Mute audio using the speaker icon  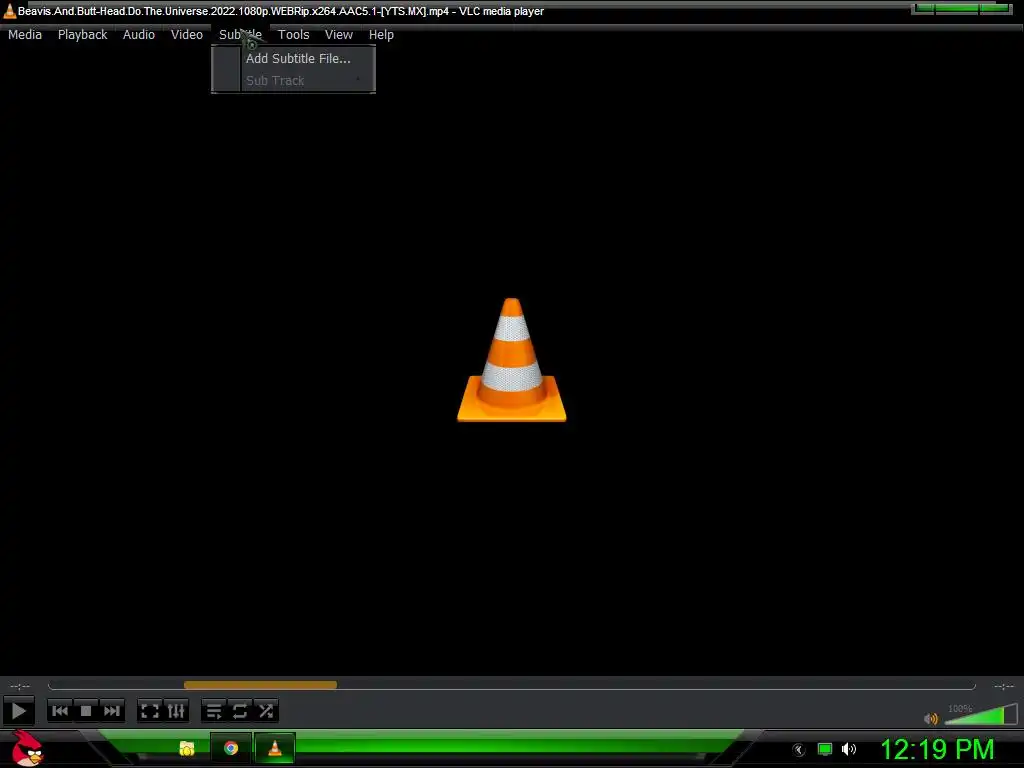(x=931, y=718)
